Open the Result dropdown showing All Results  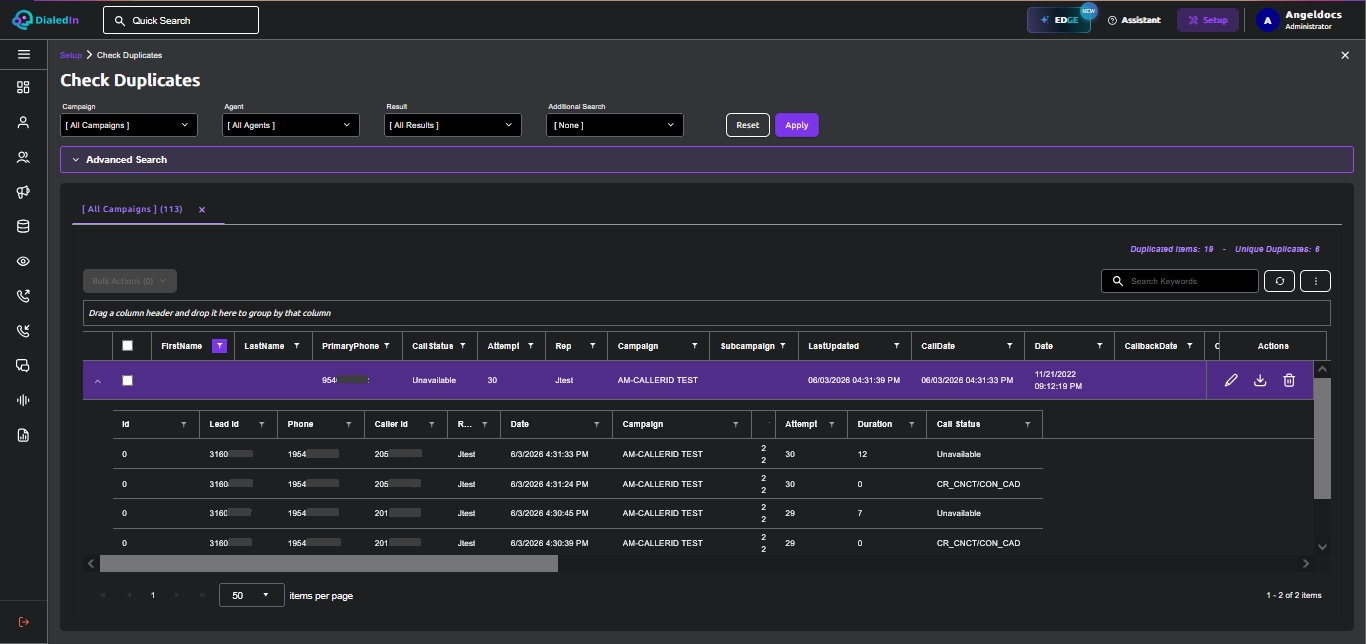453,125
